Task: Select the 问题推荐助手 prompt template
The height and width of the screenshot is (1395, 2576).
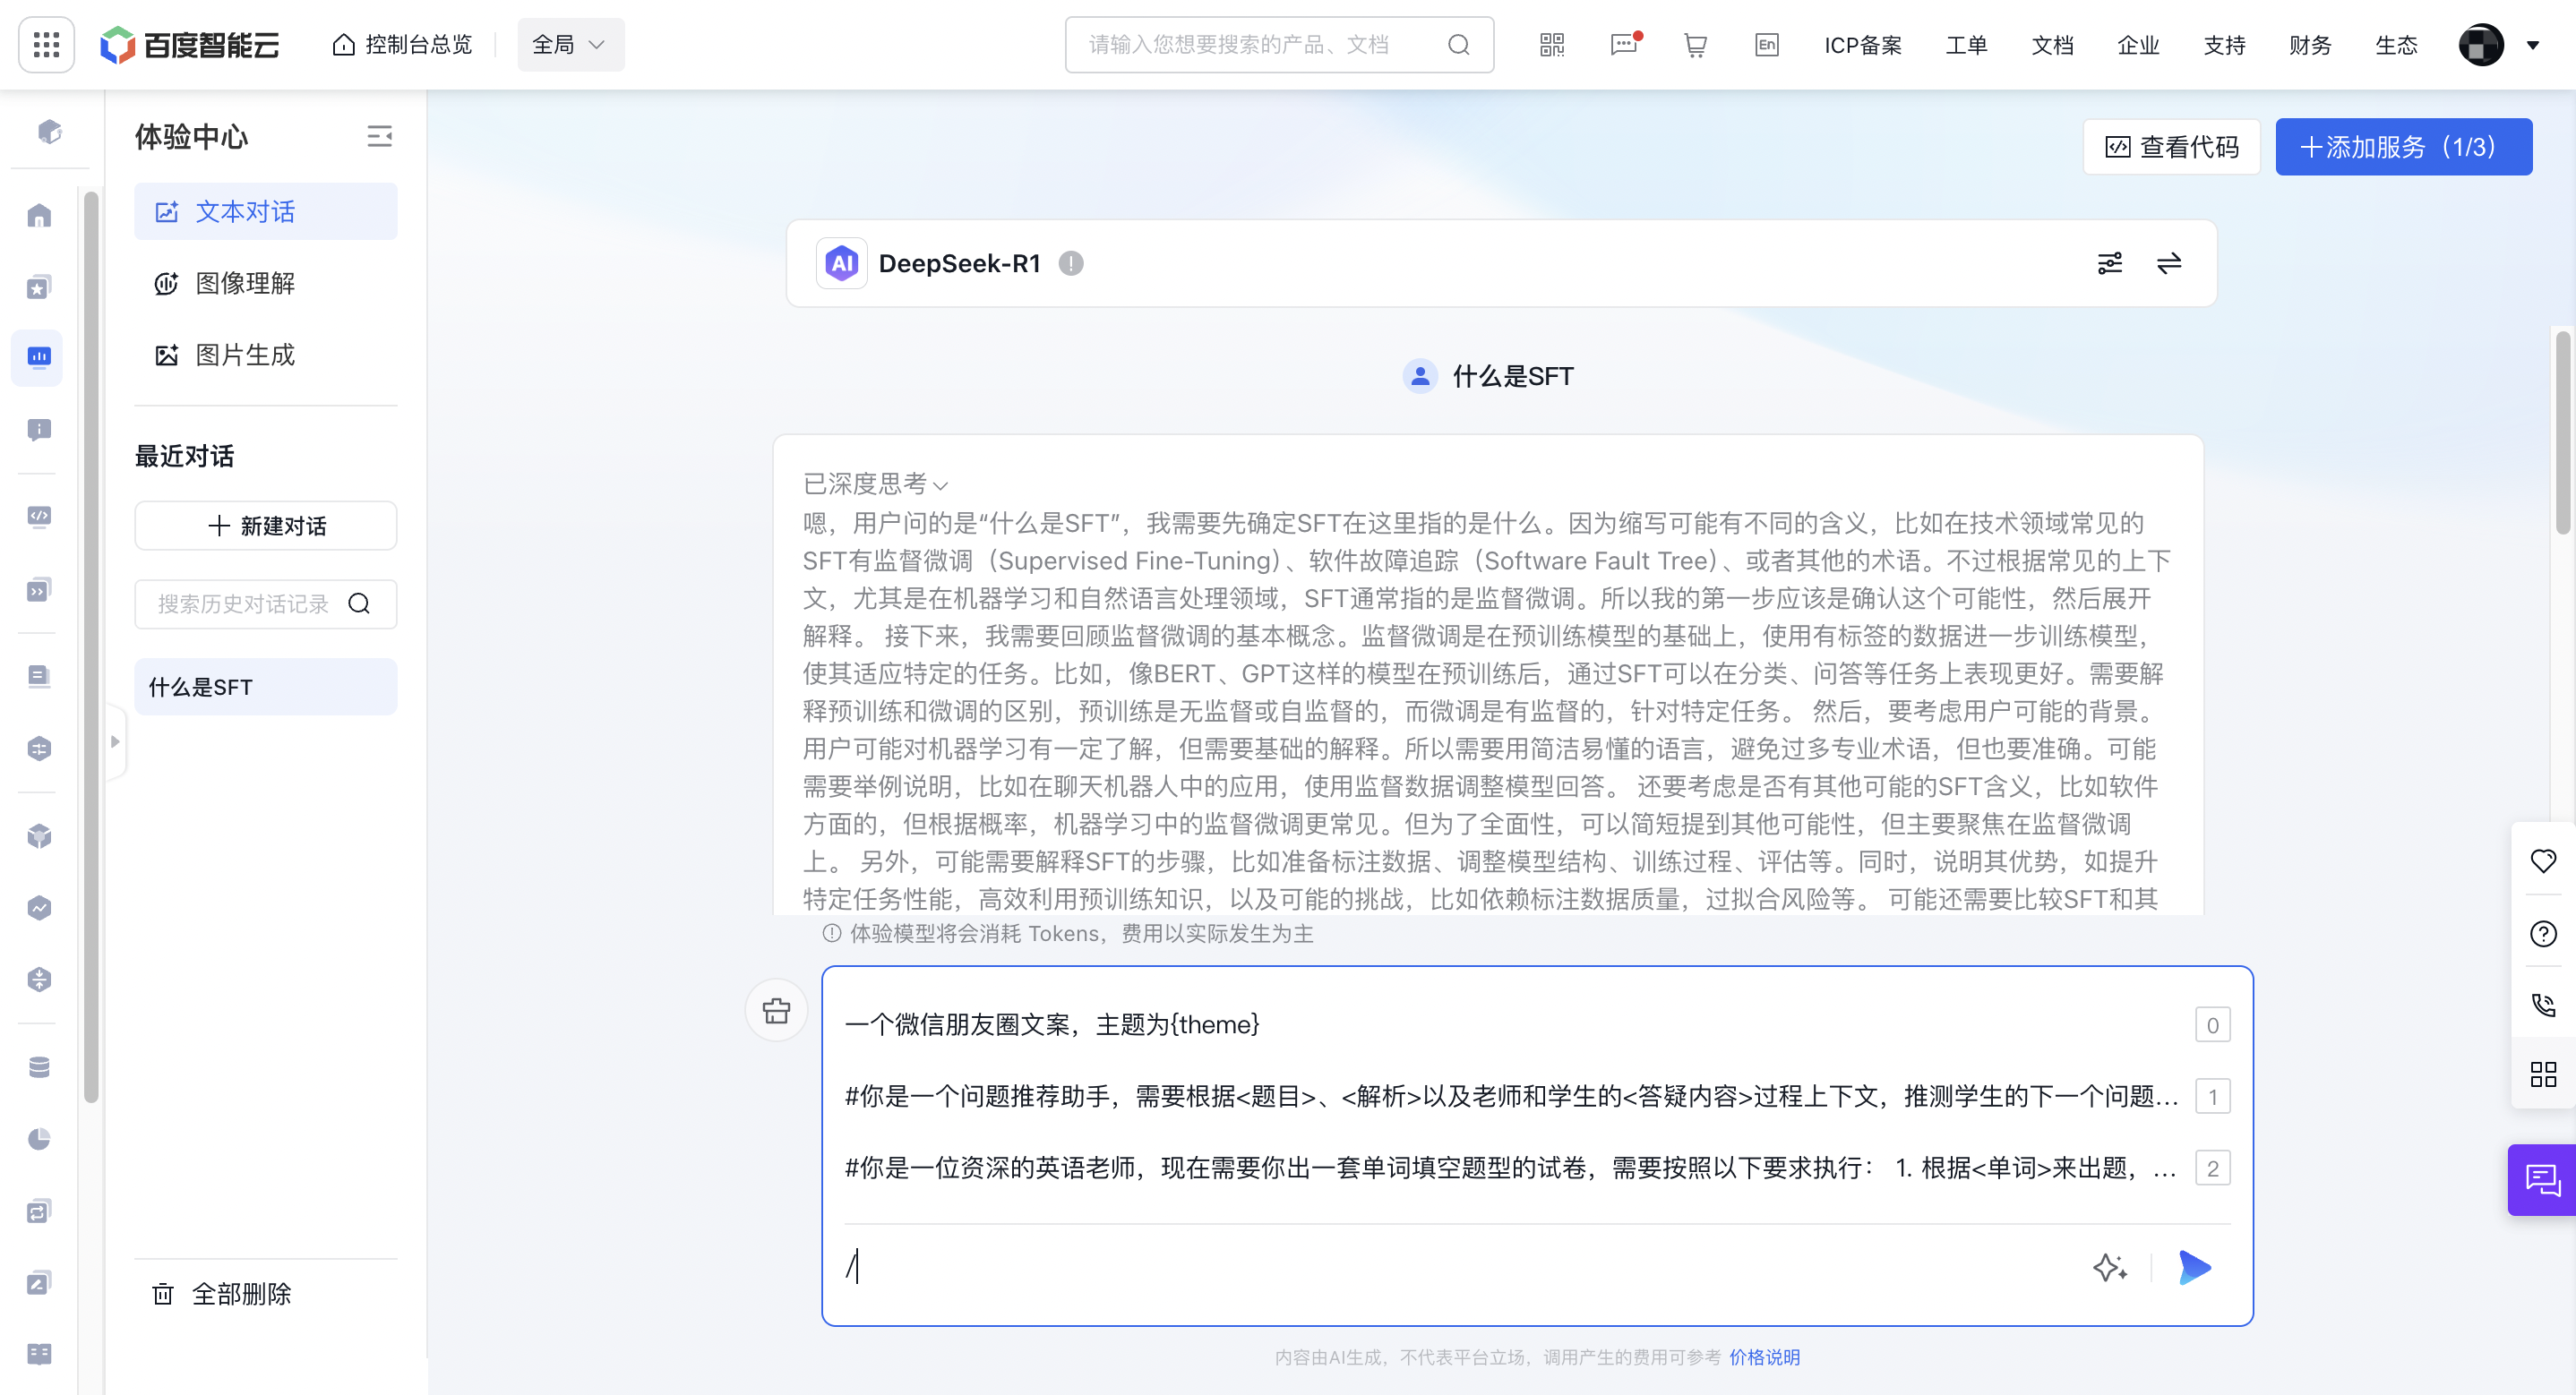Action: pyautogui.click(x=1537, y=1097)
